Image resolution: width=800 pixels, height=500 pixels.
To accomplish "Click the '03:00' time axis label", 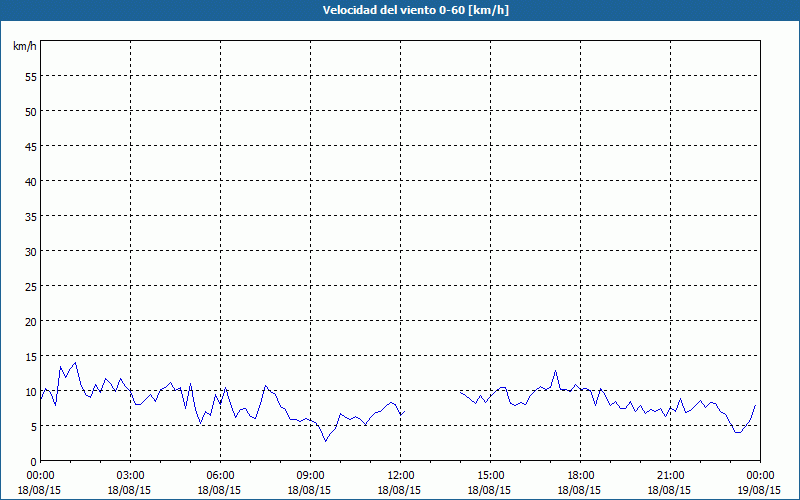I will (x=130, y=476).
